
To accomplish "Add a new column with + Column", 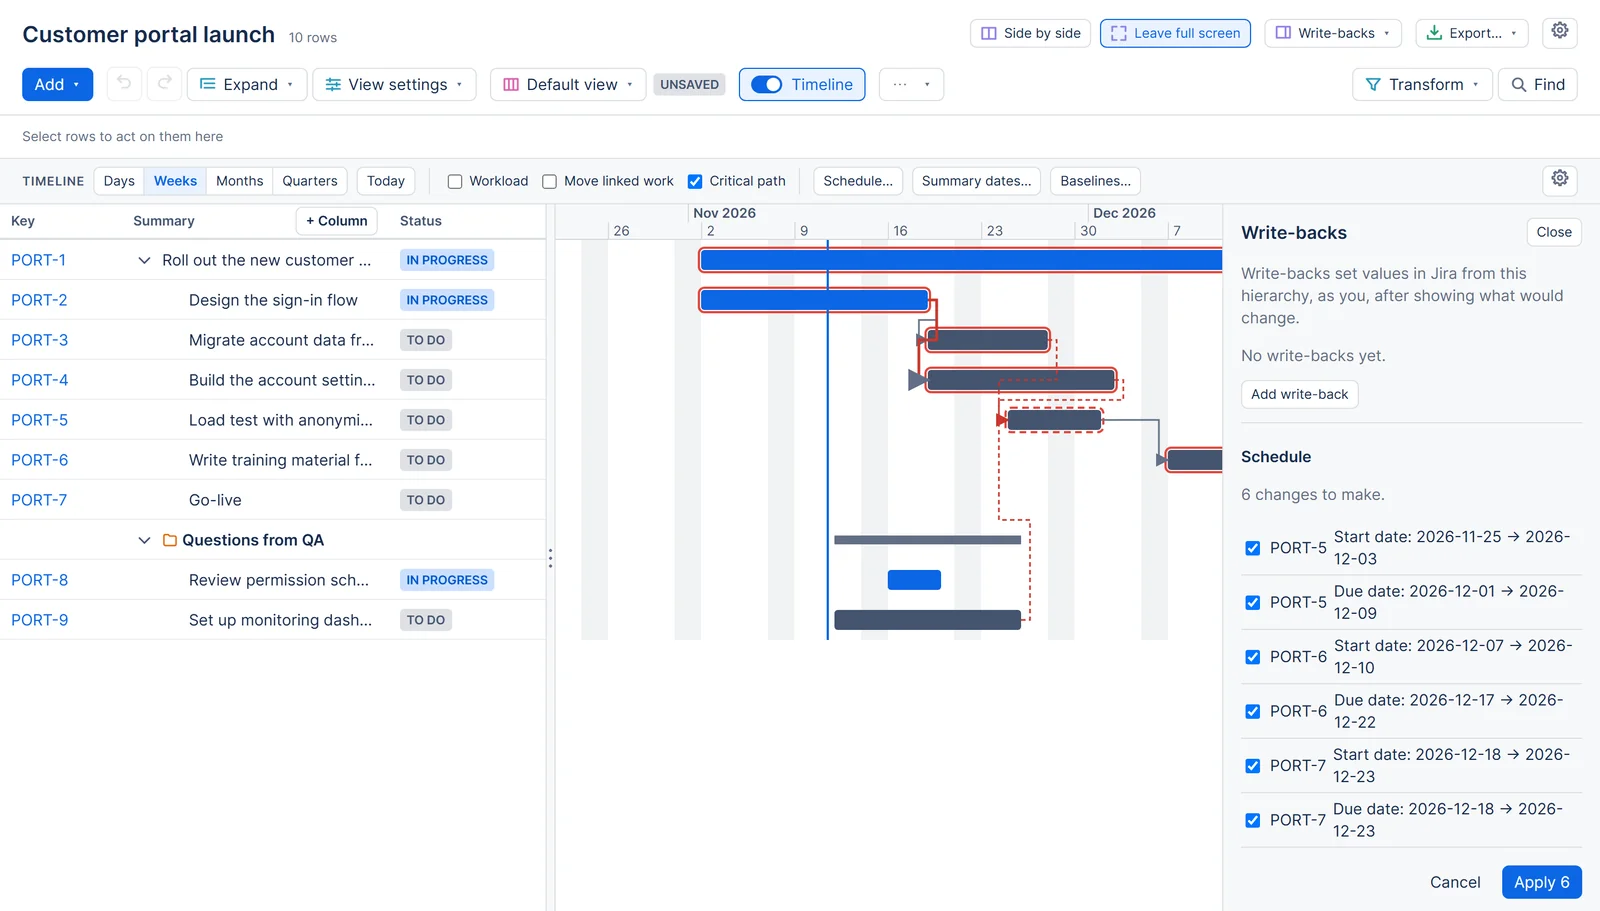I will (x=337, y=221).
